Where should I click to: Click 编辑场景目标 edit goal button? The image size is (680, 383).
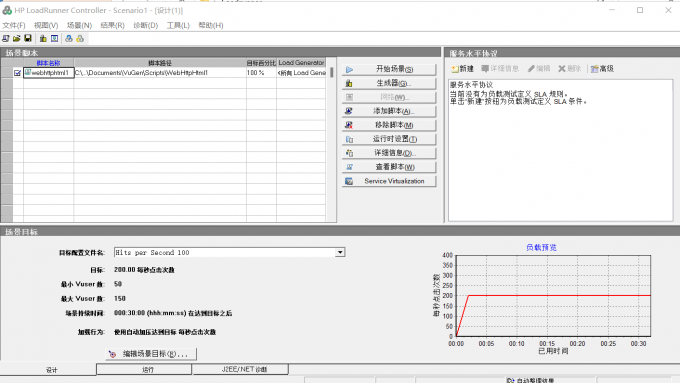point(151,354)
